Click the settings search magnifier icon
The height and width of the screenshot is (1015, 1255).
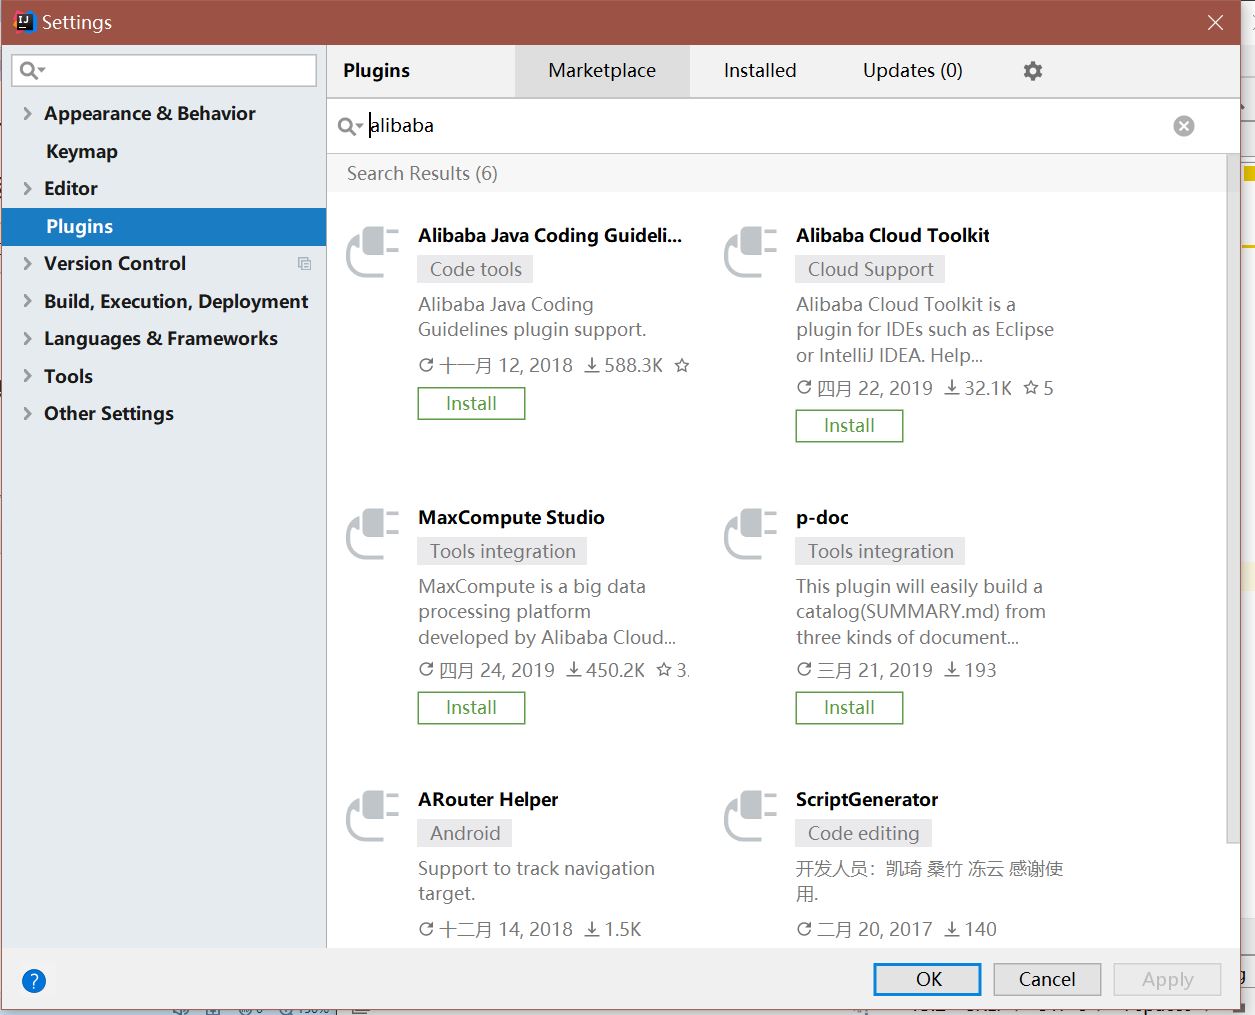pos(32,70)
